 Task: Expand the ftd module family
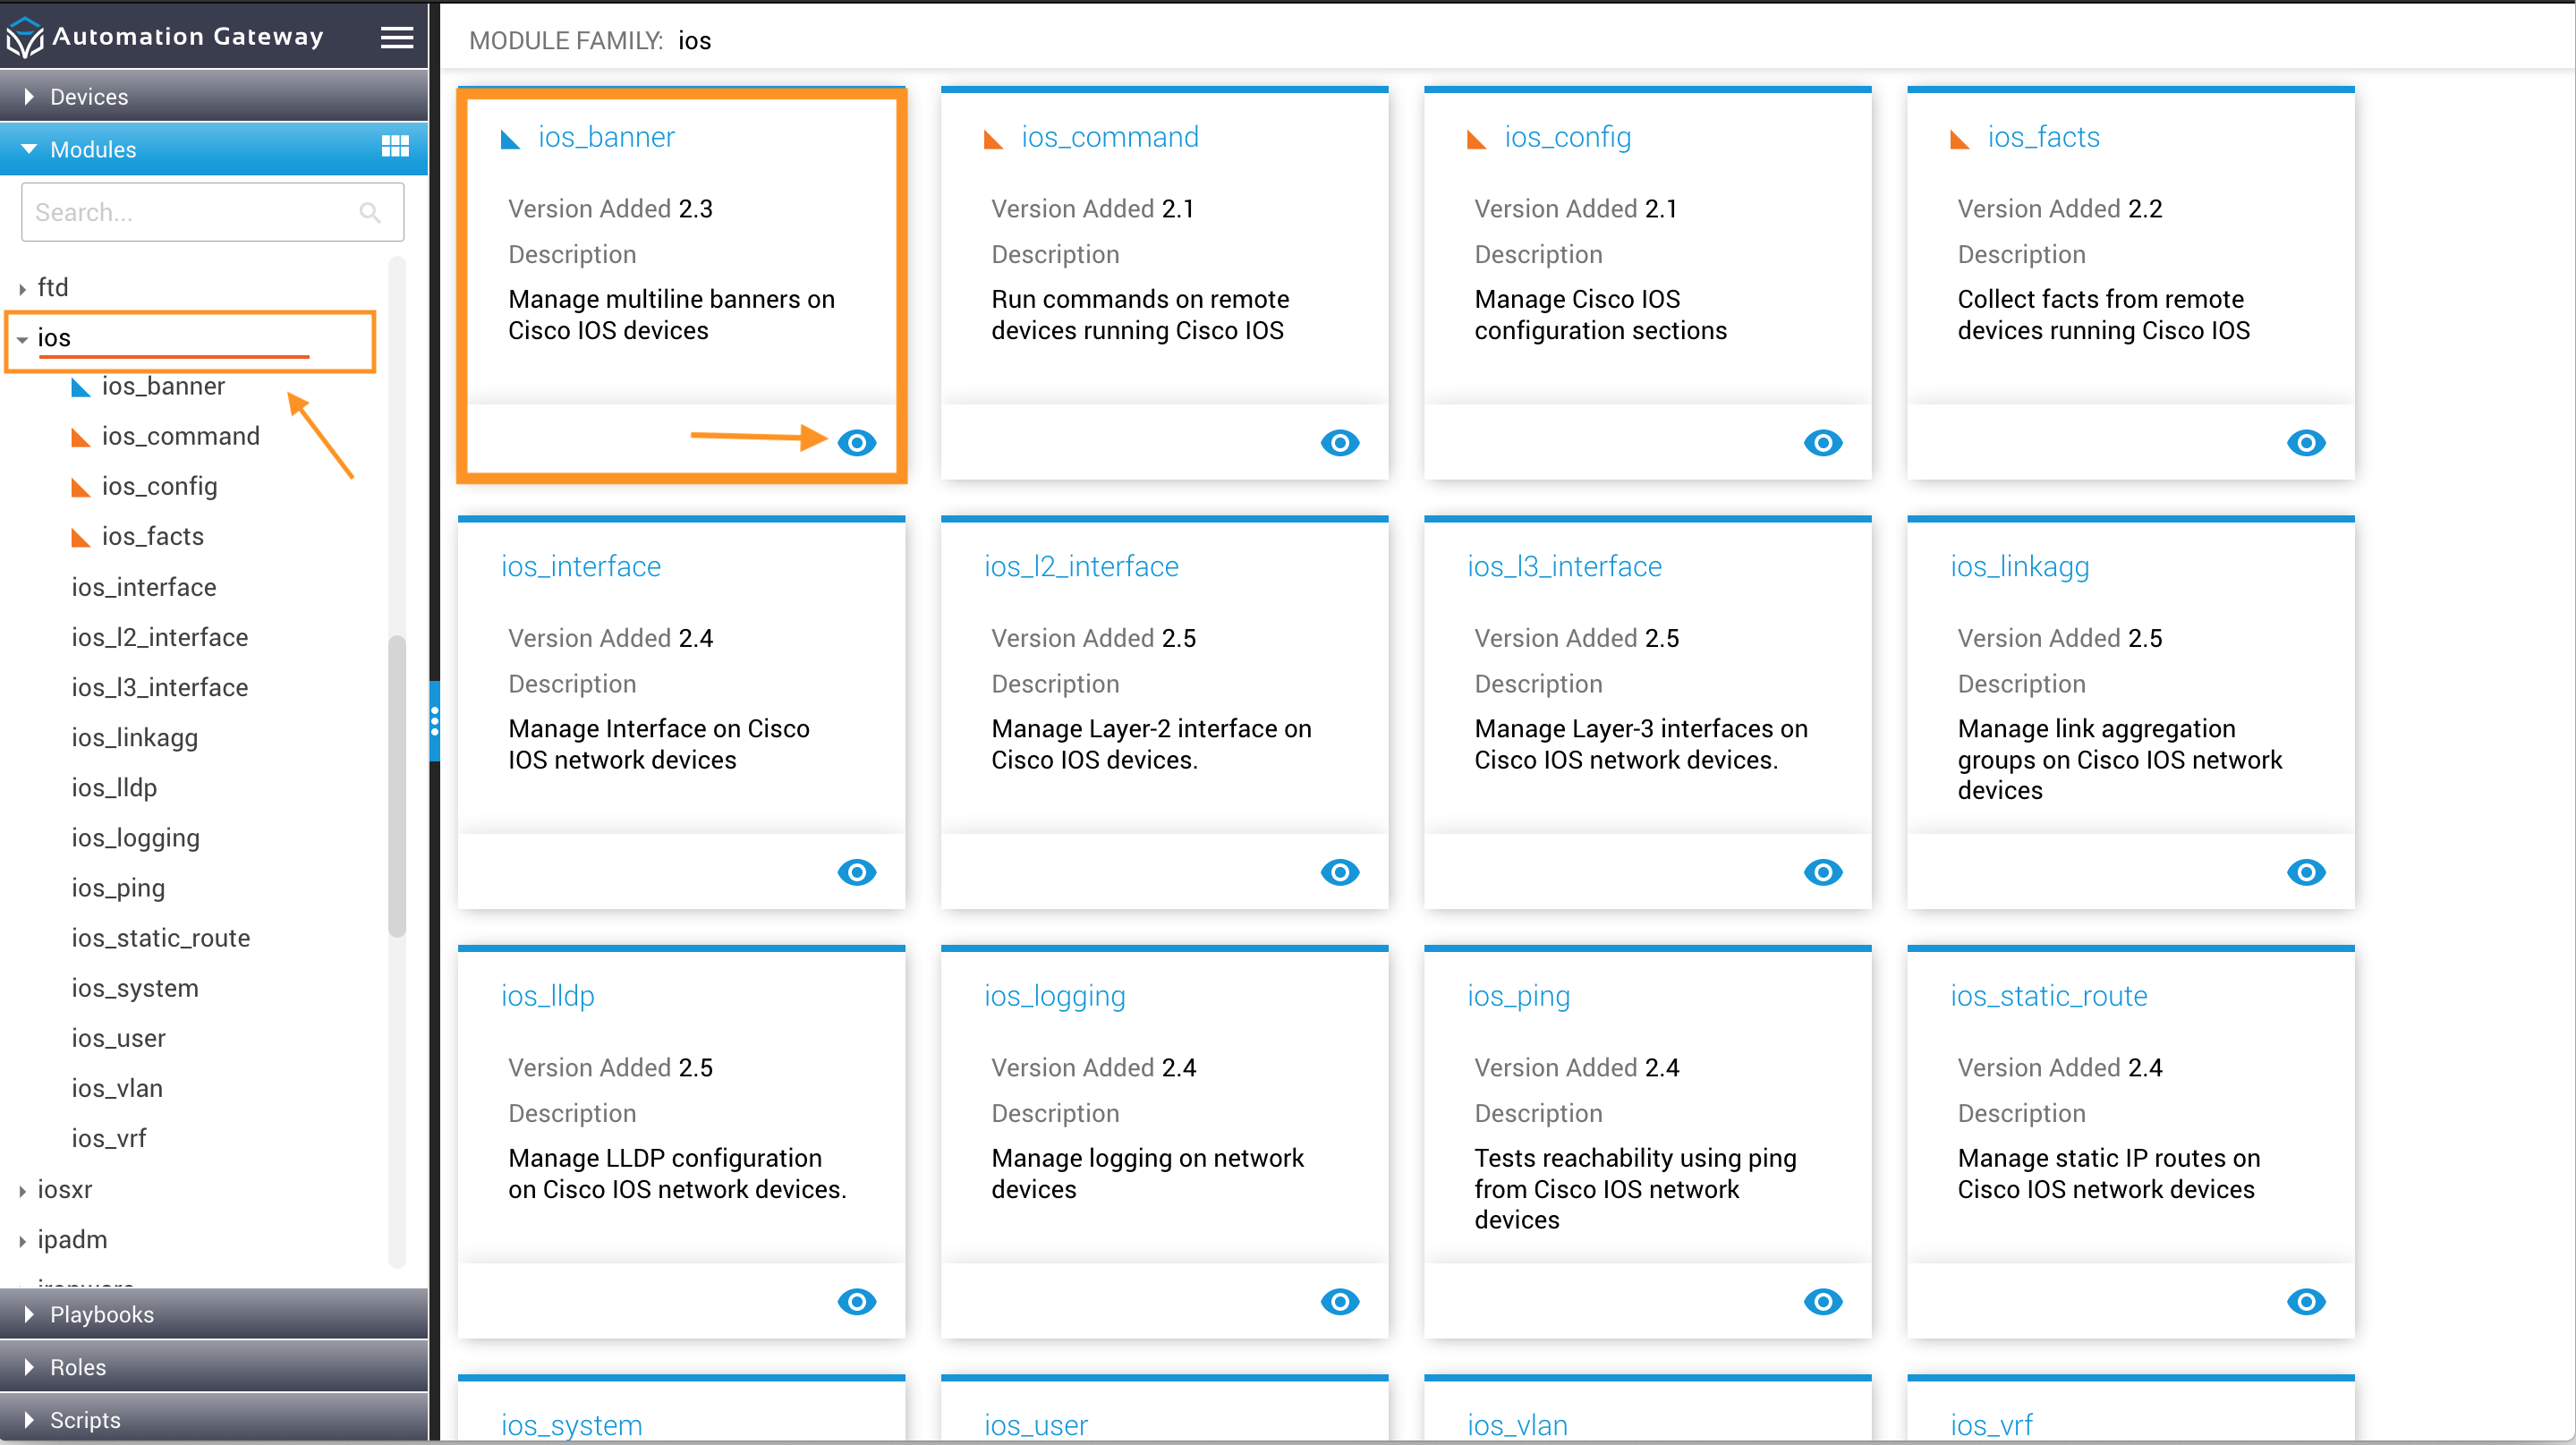point(22,289)
